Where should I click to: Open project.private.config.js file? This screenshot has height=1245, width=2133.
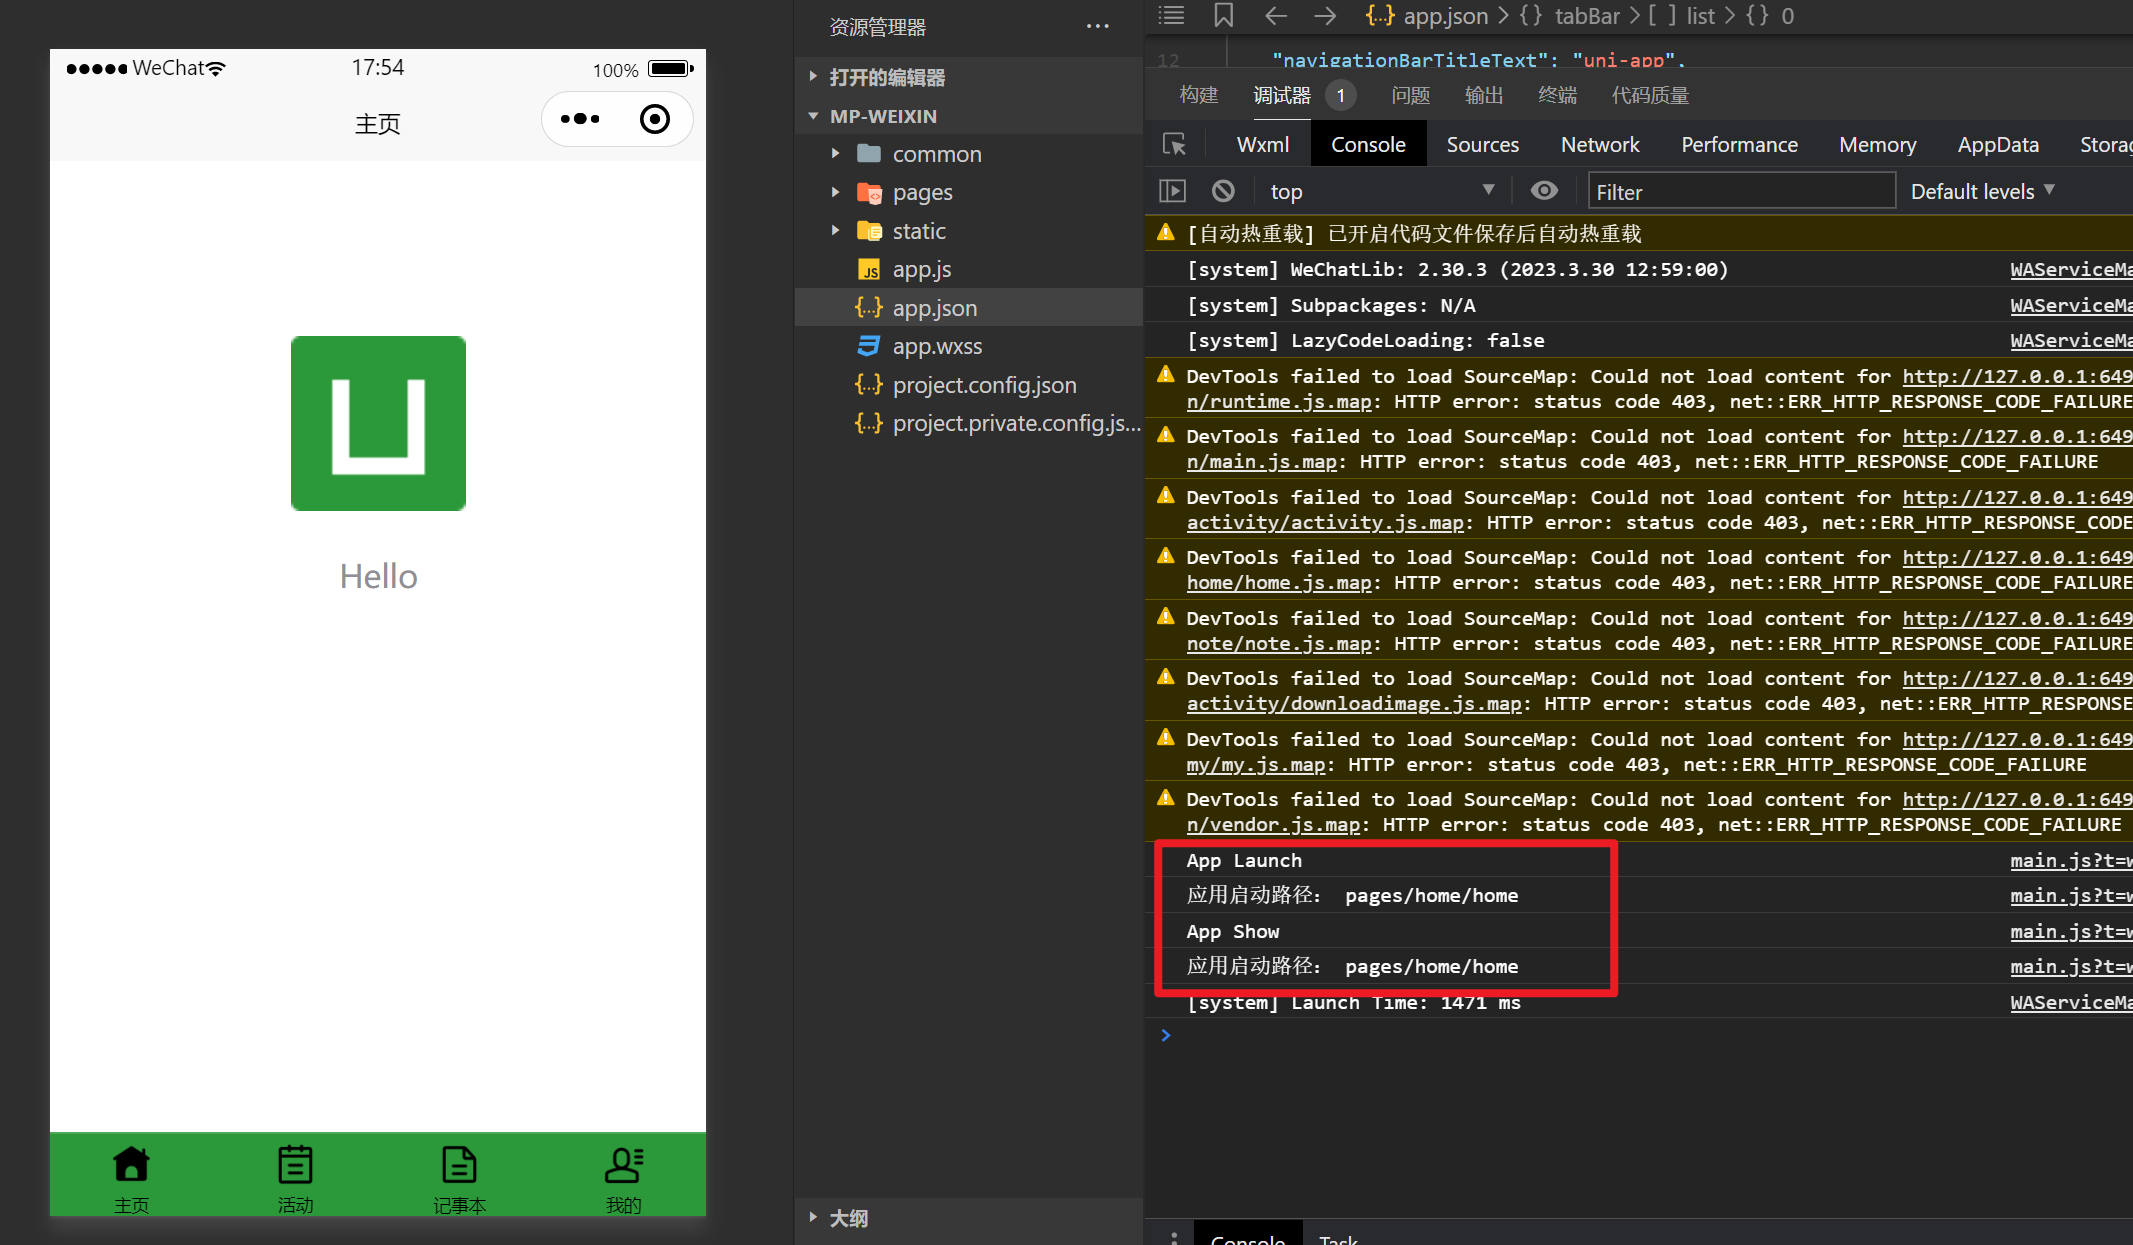tap(969, 423)
